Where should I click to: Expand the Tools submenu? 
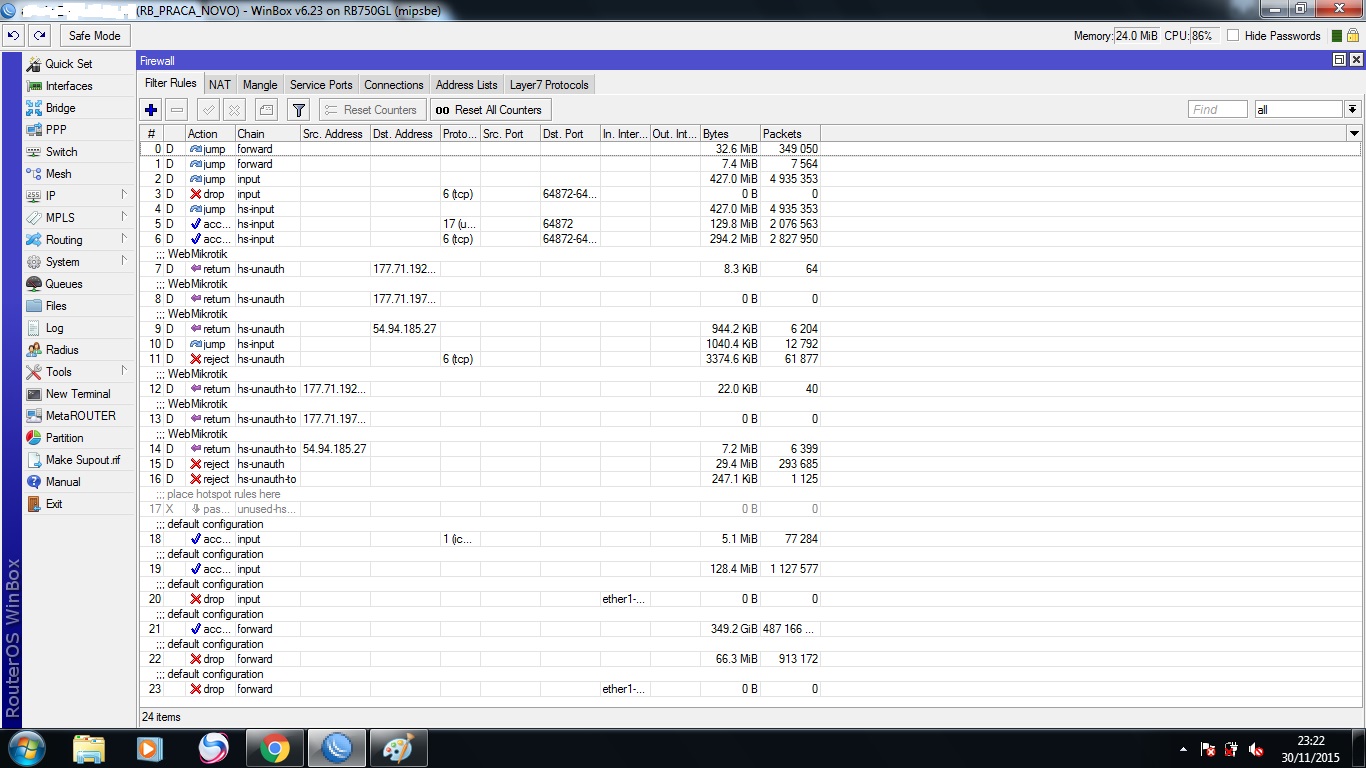pos(79,372)
